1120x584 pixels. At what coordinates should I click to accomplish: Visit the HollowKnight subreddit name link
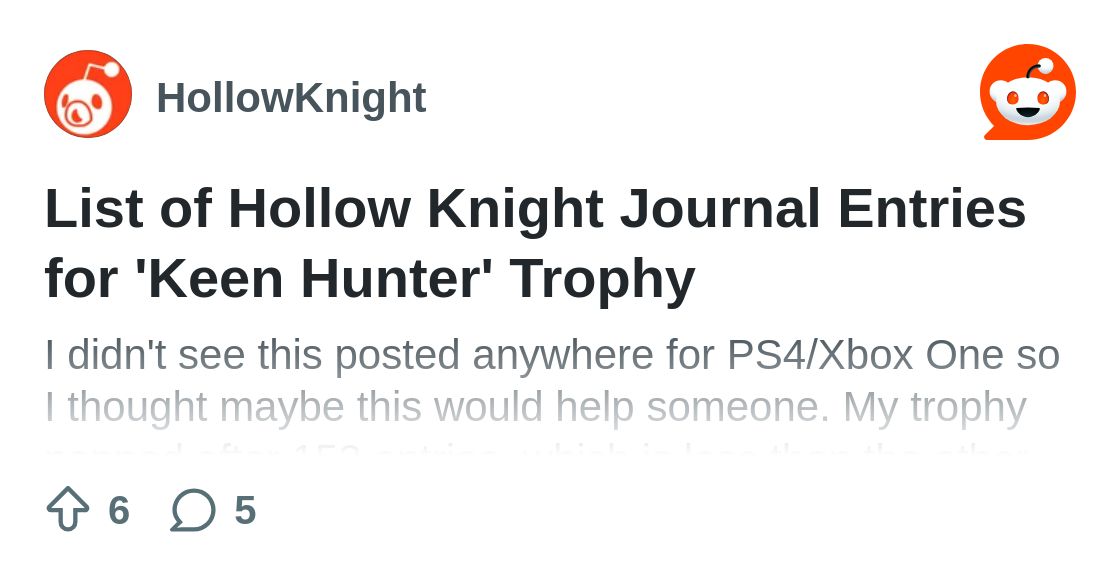click(x=291, y=98)
